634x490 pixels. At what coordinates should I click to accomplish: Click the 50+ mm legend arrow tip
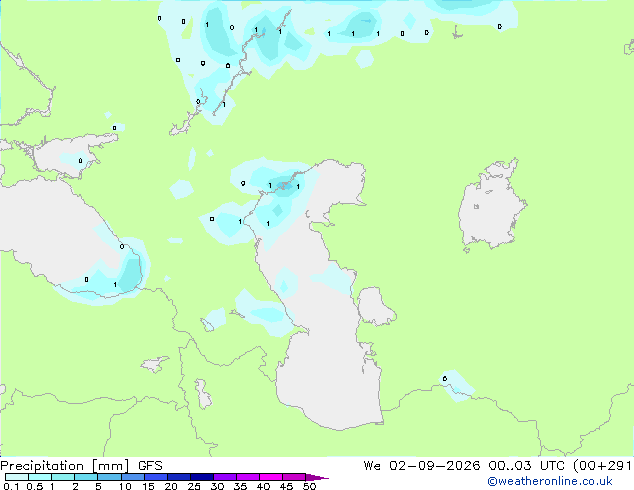click(317, 477)
